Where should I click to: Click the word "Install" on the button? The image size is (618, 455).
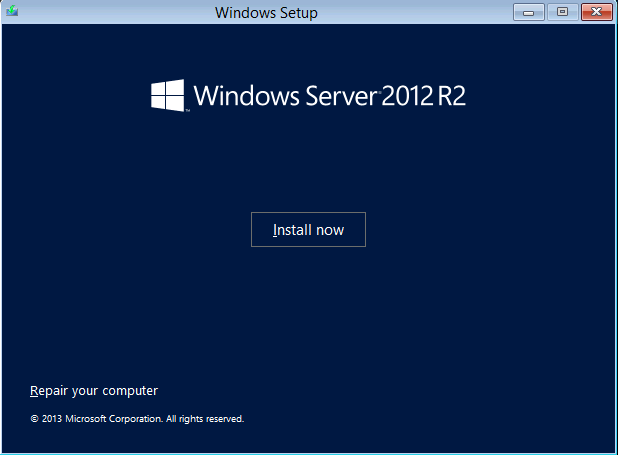tap(290, 230)
